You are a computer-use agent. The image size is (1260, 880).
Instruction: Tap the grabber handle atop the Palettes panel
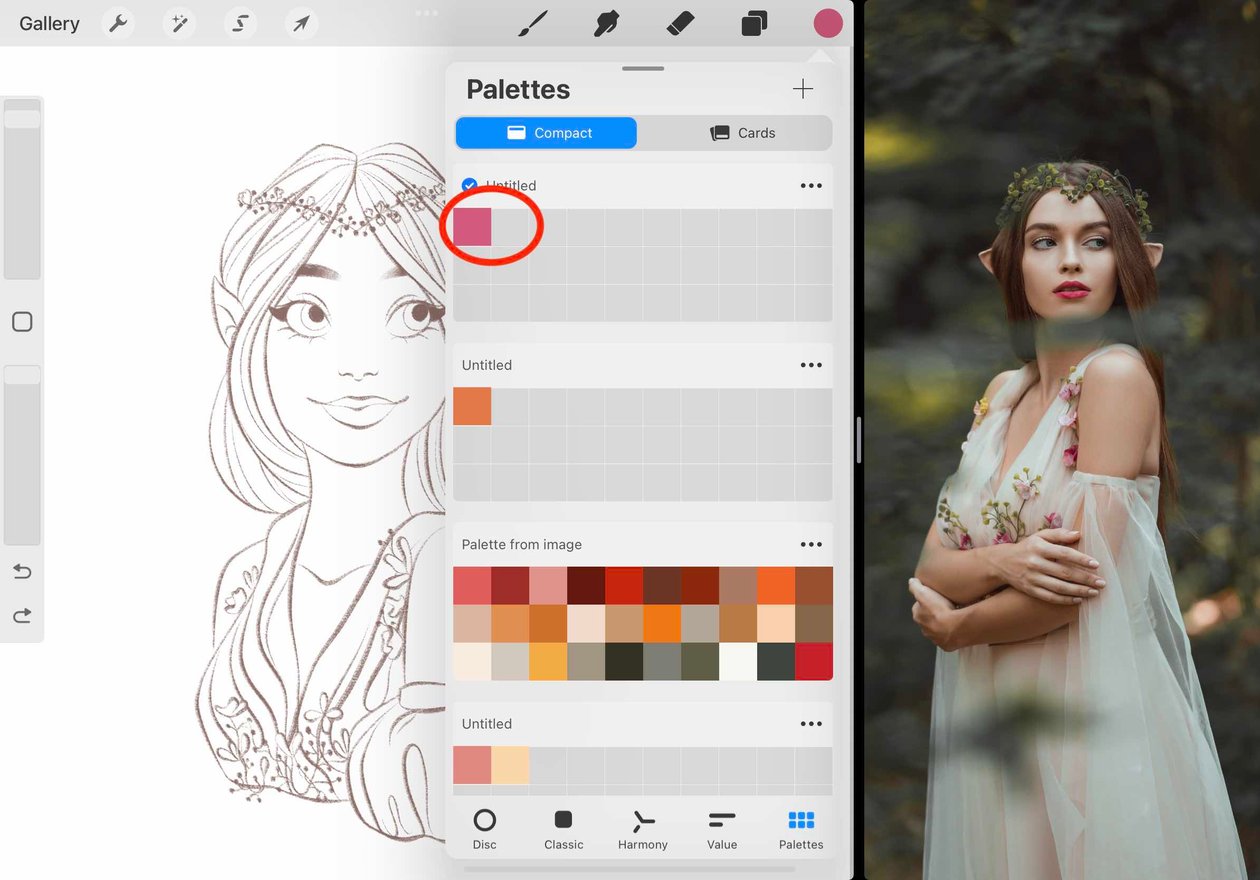pos(643,69)
